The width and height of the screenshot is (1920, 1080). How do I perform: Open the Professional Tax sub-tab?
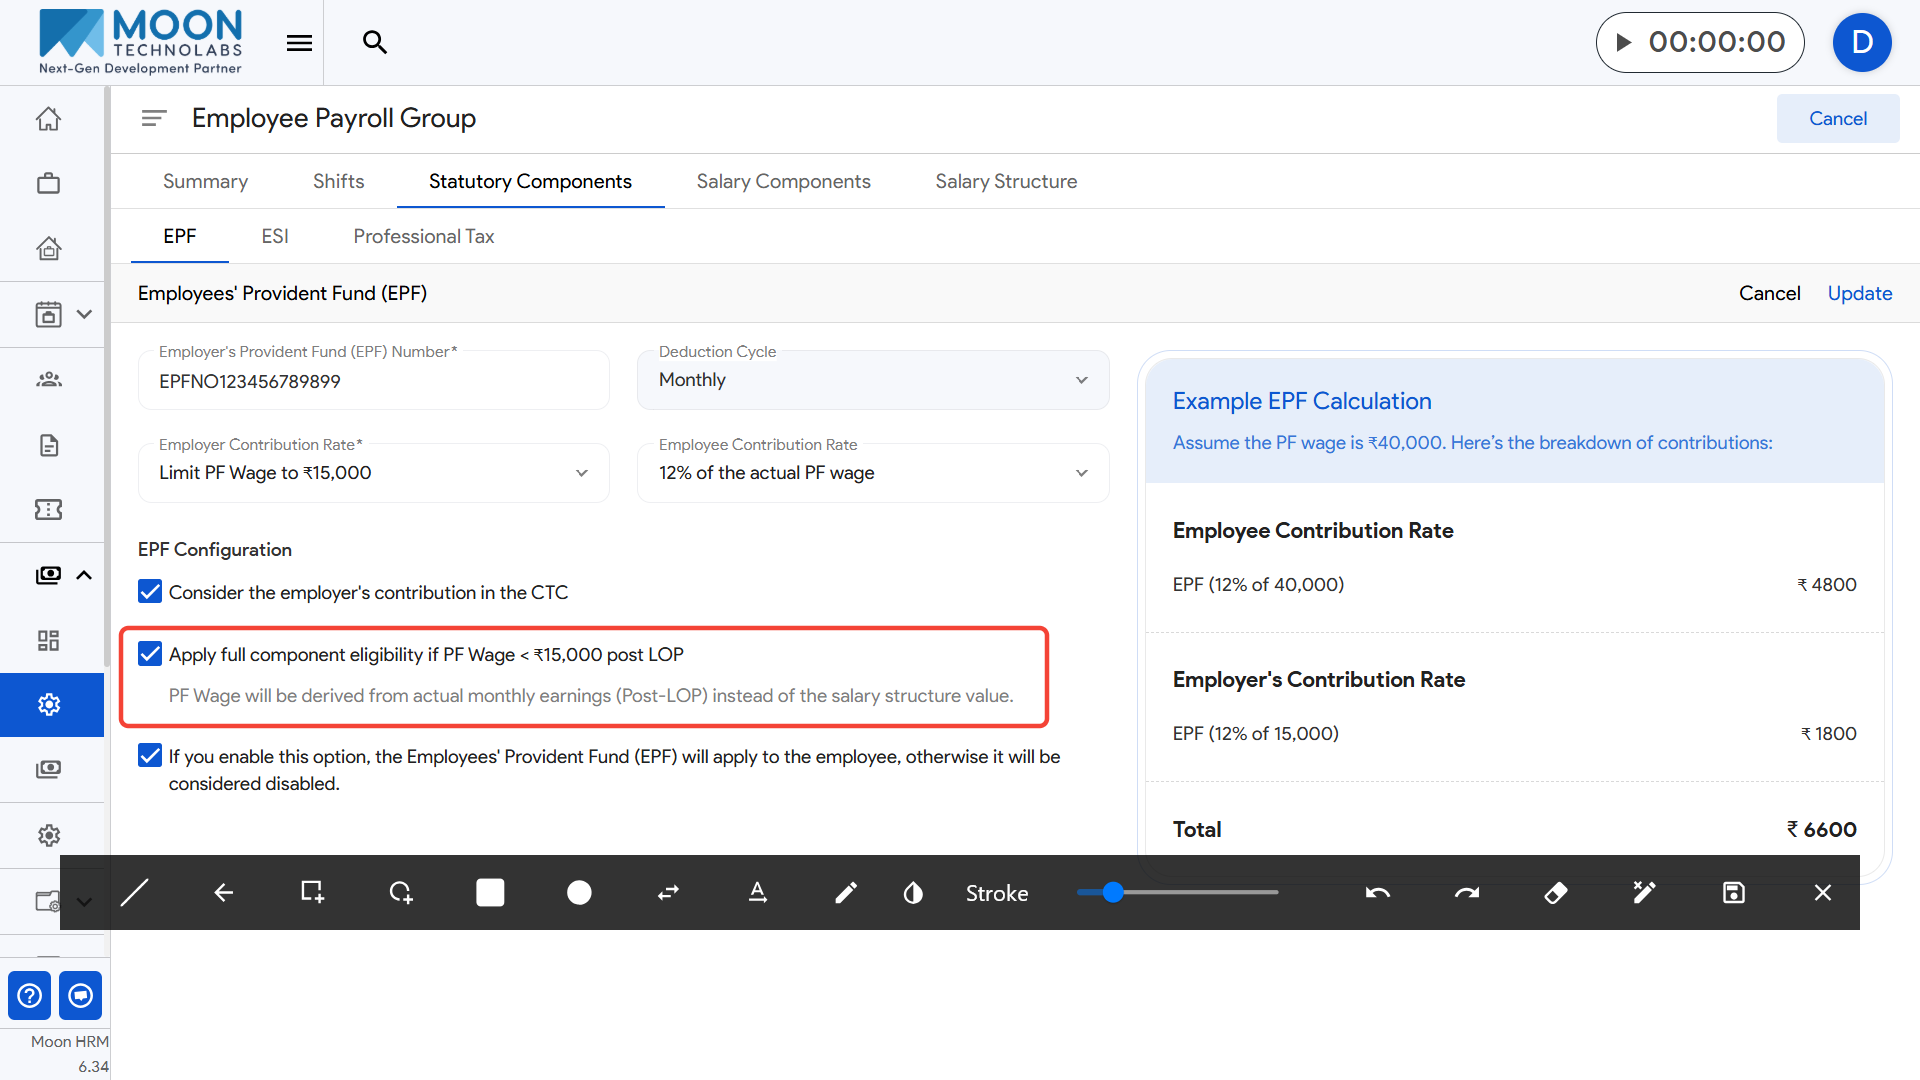[423, 236]
